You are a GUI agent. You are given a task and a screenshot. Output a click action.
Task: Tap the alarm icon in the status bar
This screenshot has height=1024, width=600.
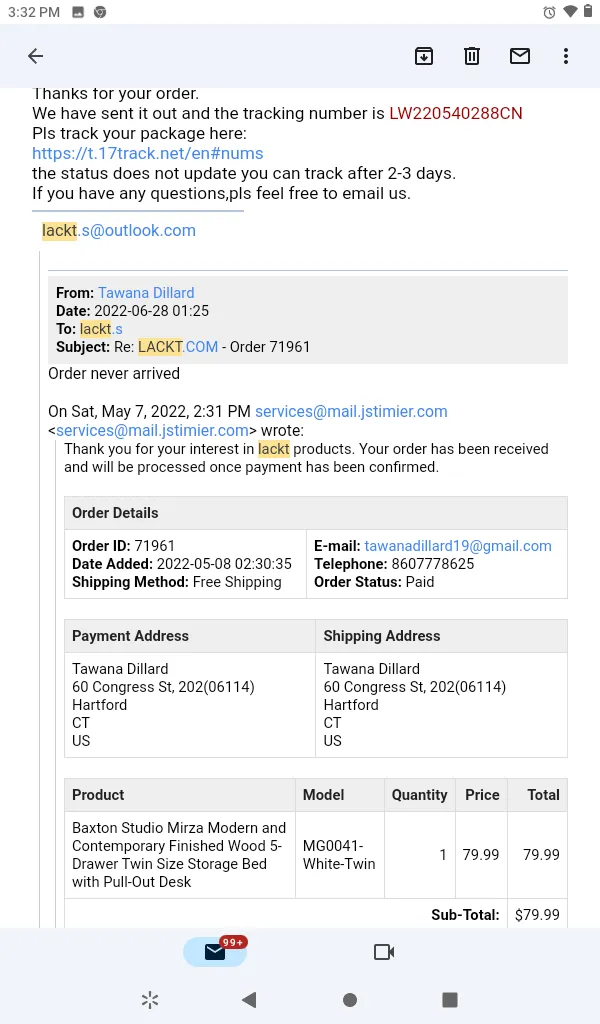point(549,12)
